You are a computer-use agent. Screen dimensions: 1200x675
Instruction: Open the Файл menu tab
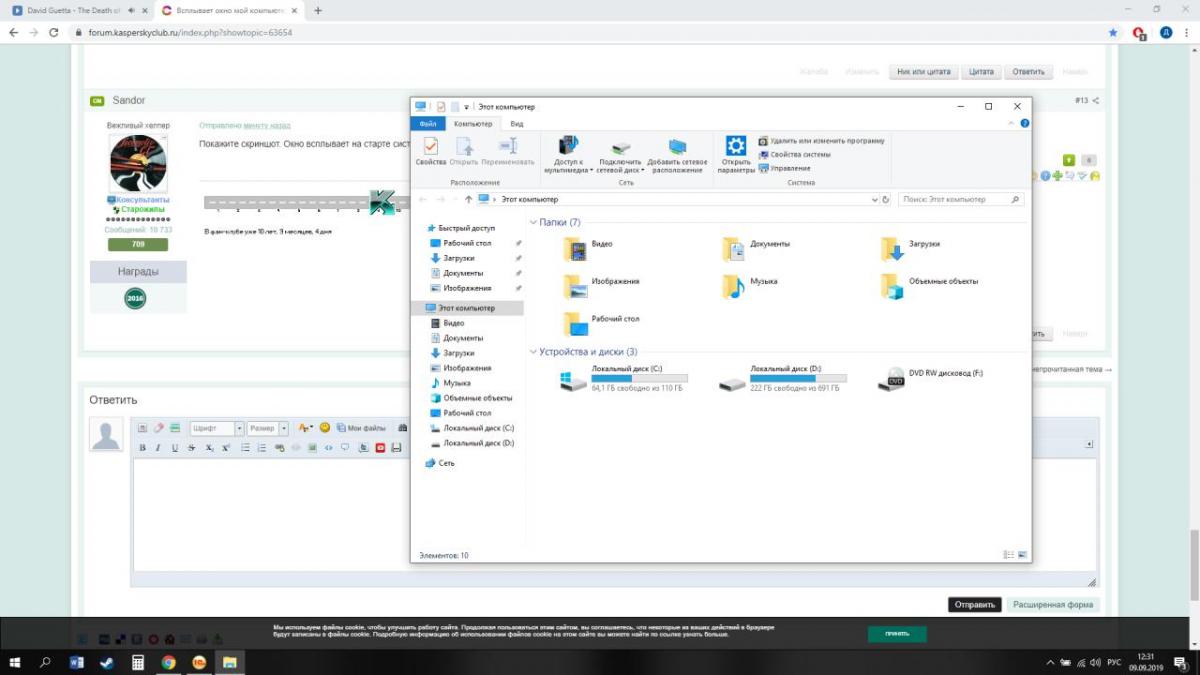click(427, 124)
